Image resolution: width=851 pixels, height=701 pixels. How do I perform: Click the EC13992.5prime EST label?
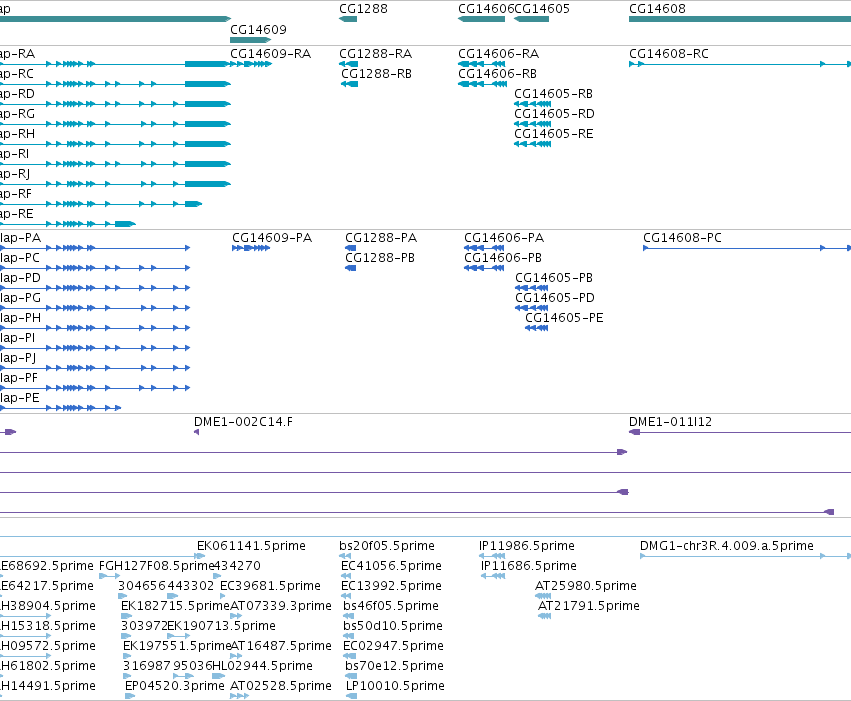coord(391,585)
